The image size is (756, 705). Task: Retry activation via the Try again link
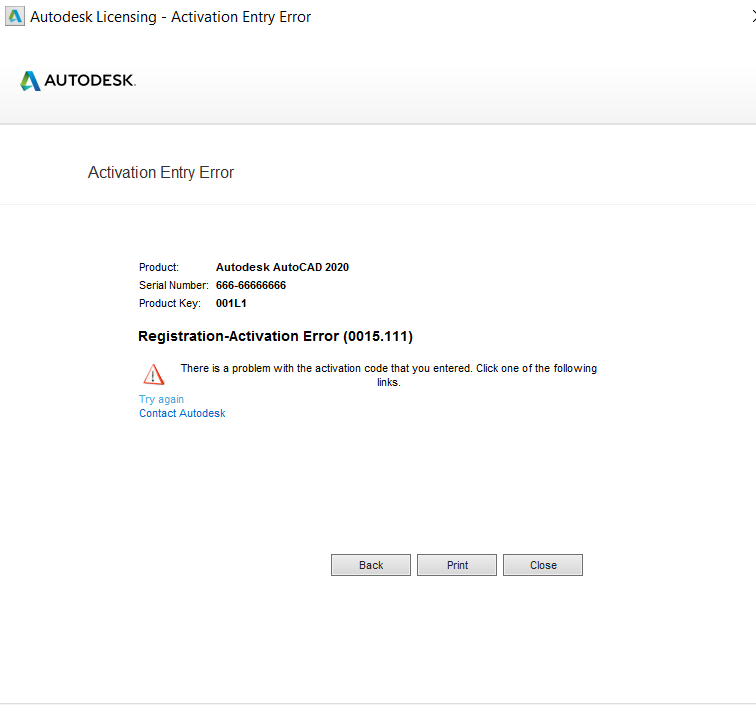click(162, 399)
